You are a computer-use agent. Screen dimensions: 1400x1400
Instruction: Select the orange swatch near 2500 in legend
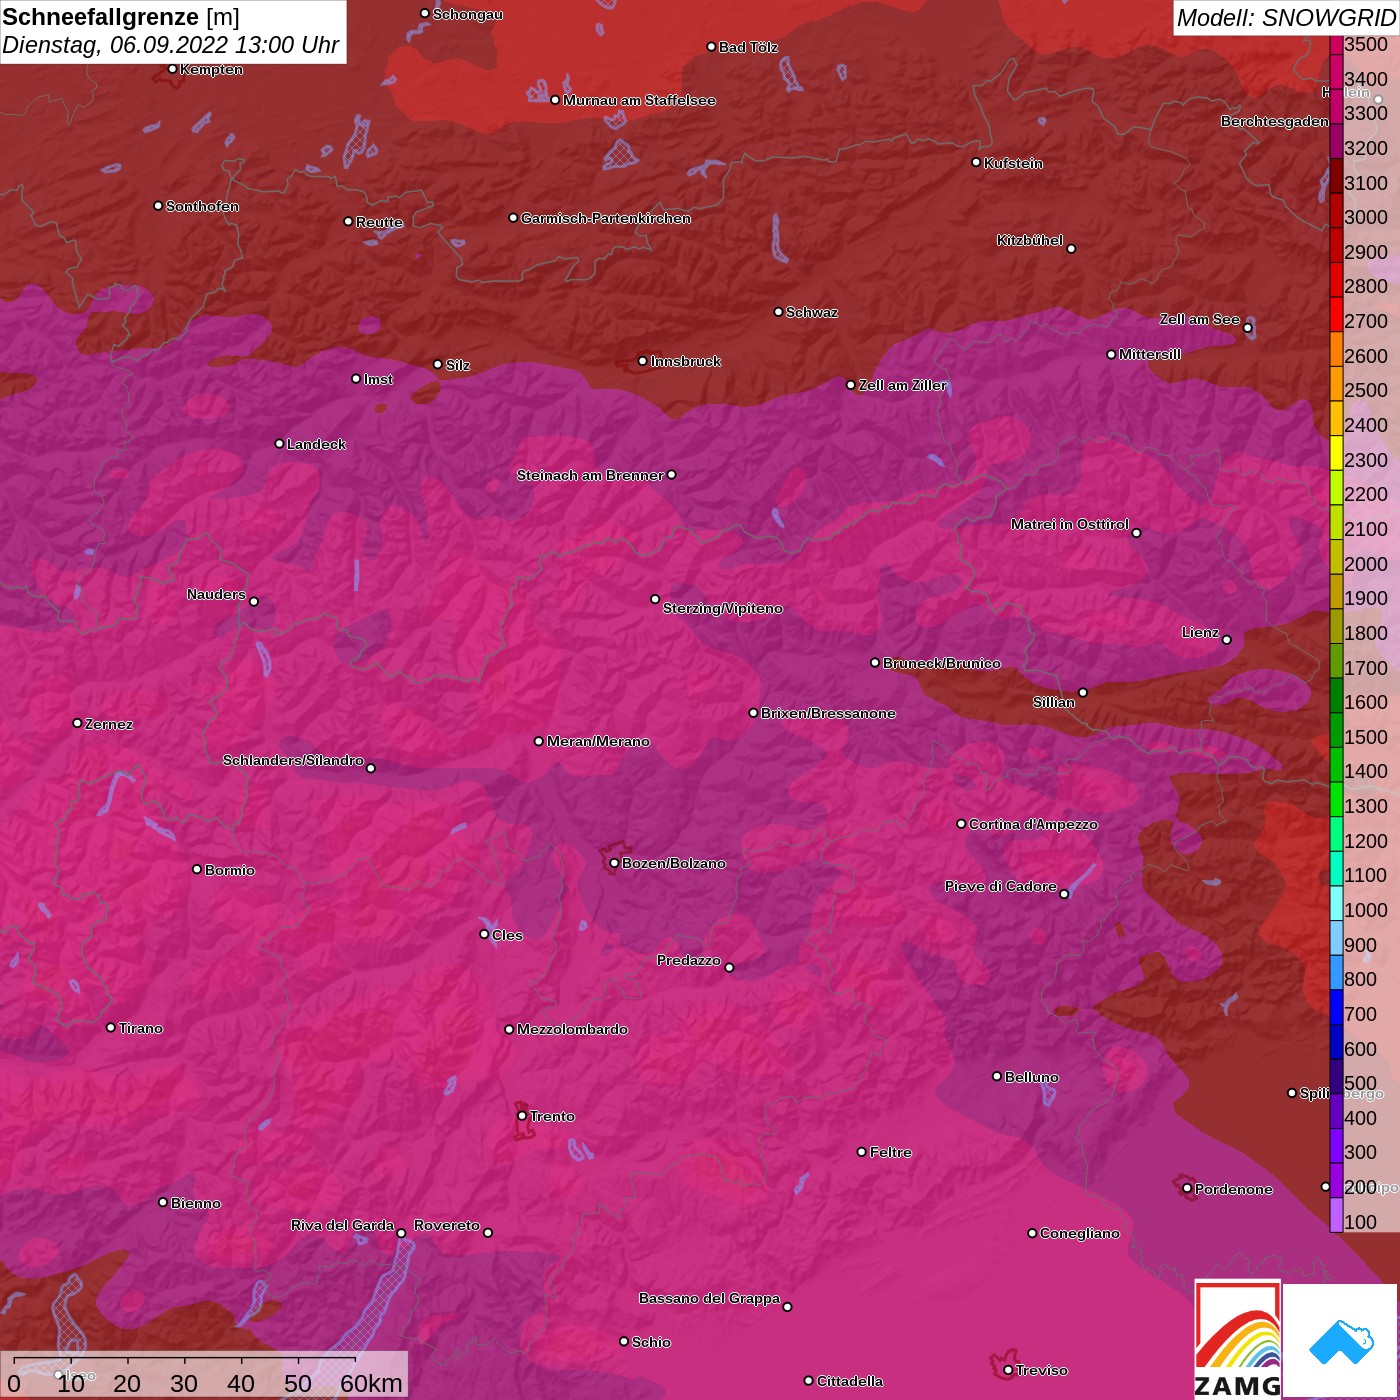point(1336,384)
